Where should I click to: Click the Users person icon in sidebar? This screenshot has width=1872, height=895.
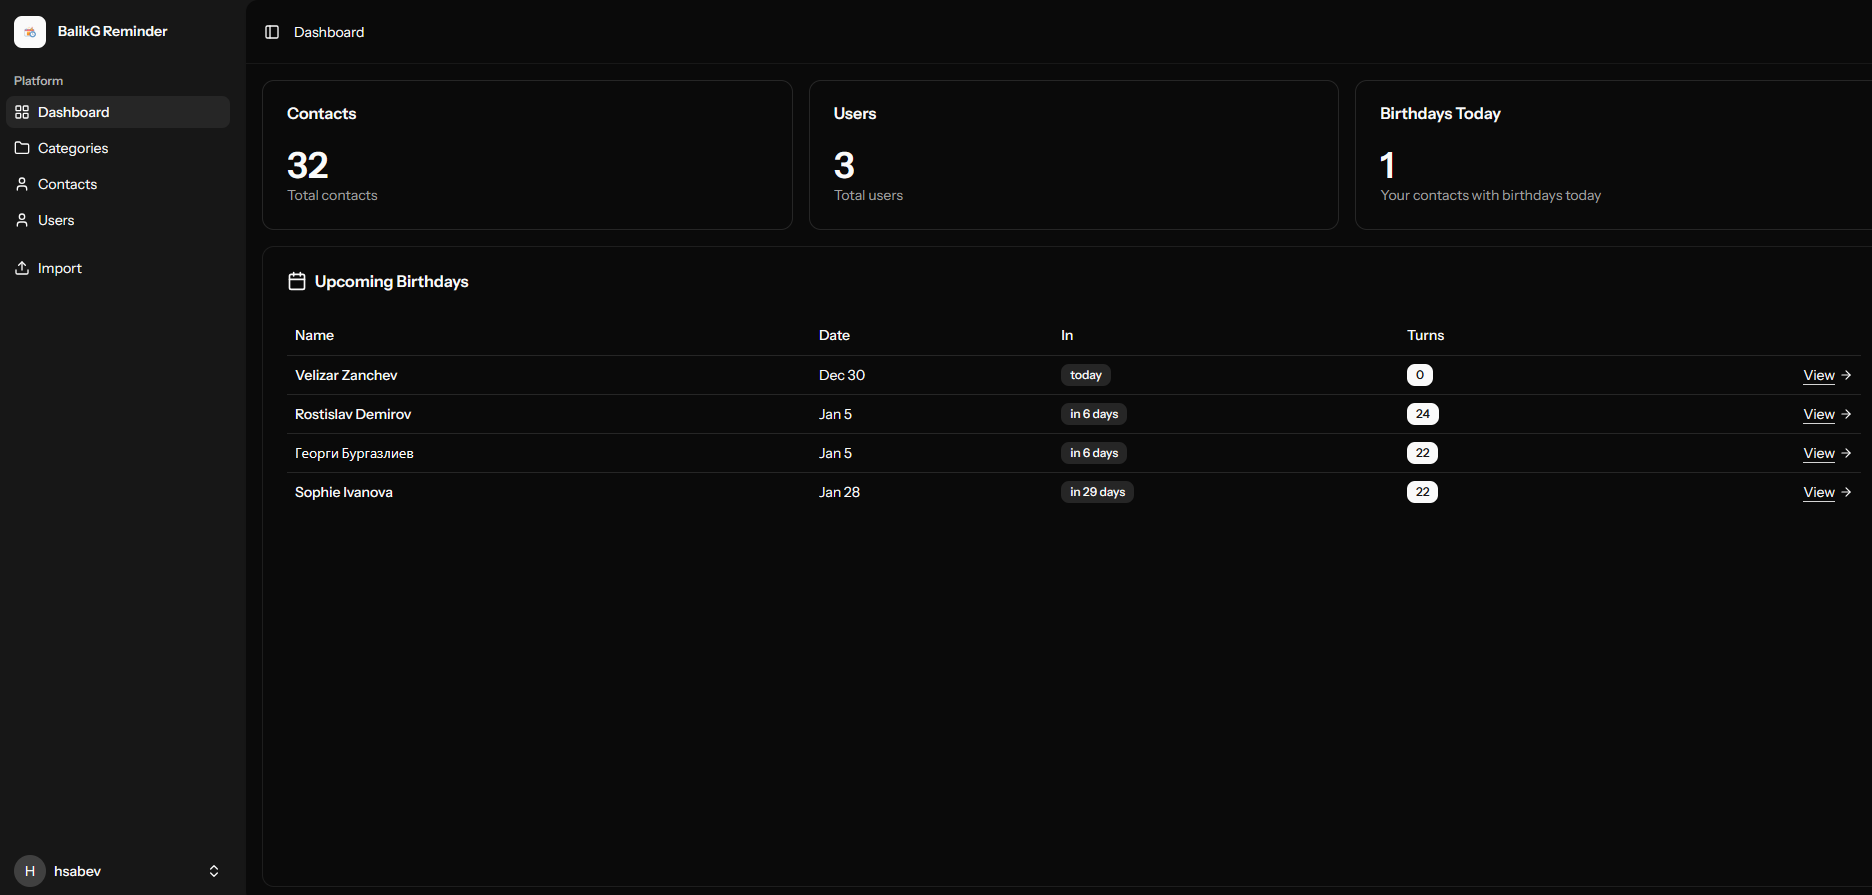22,220
